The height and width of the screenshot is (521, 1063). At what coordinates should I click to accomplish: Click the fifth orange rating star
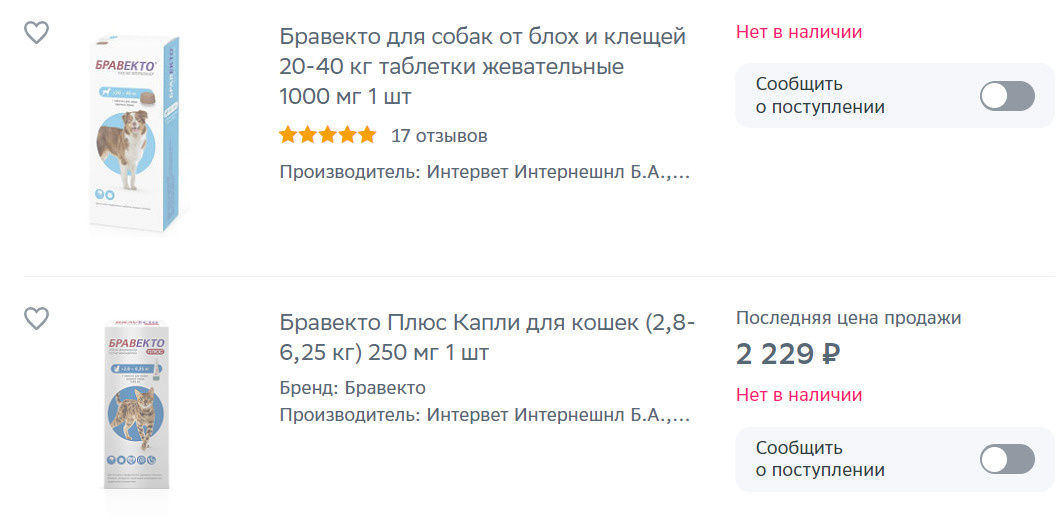click(x=368, y=135)
